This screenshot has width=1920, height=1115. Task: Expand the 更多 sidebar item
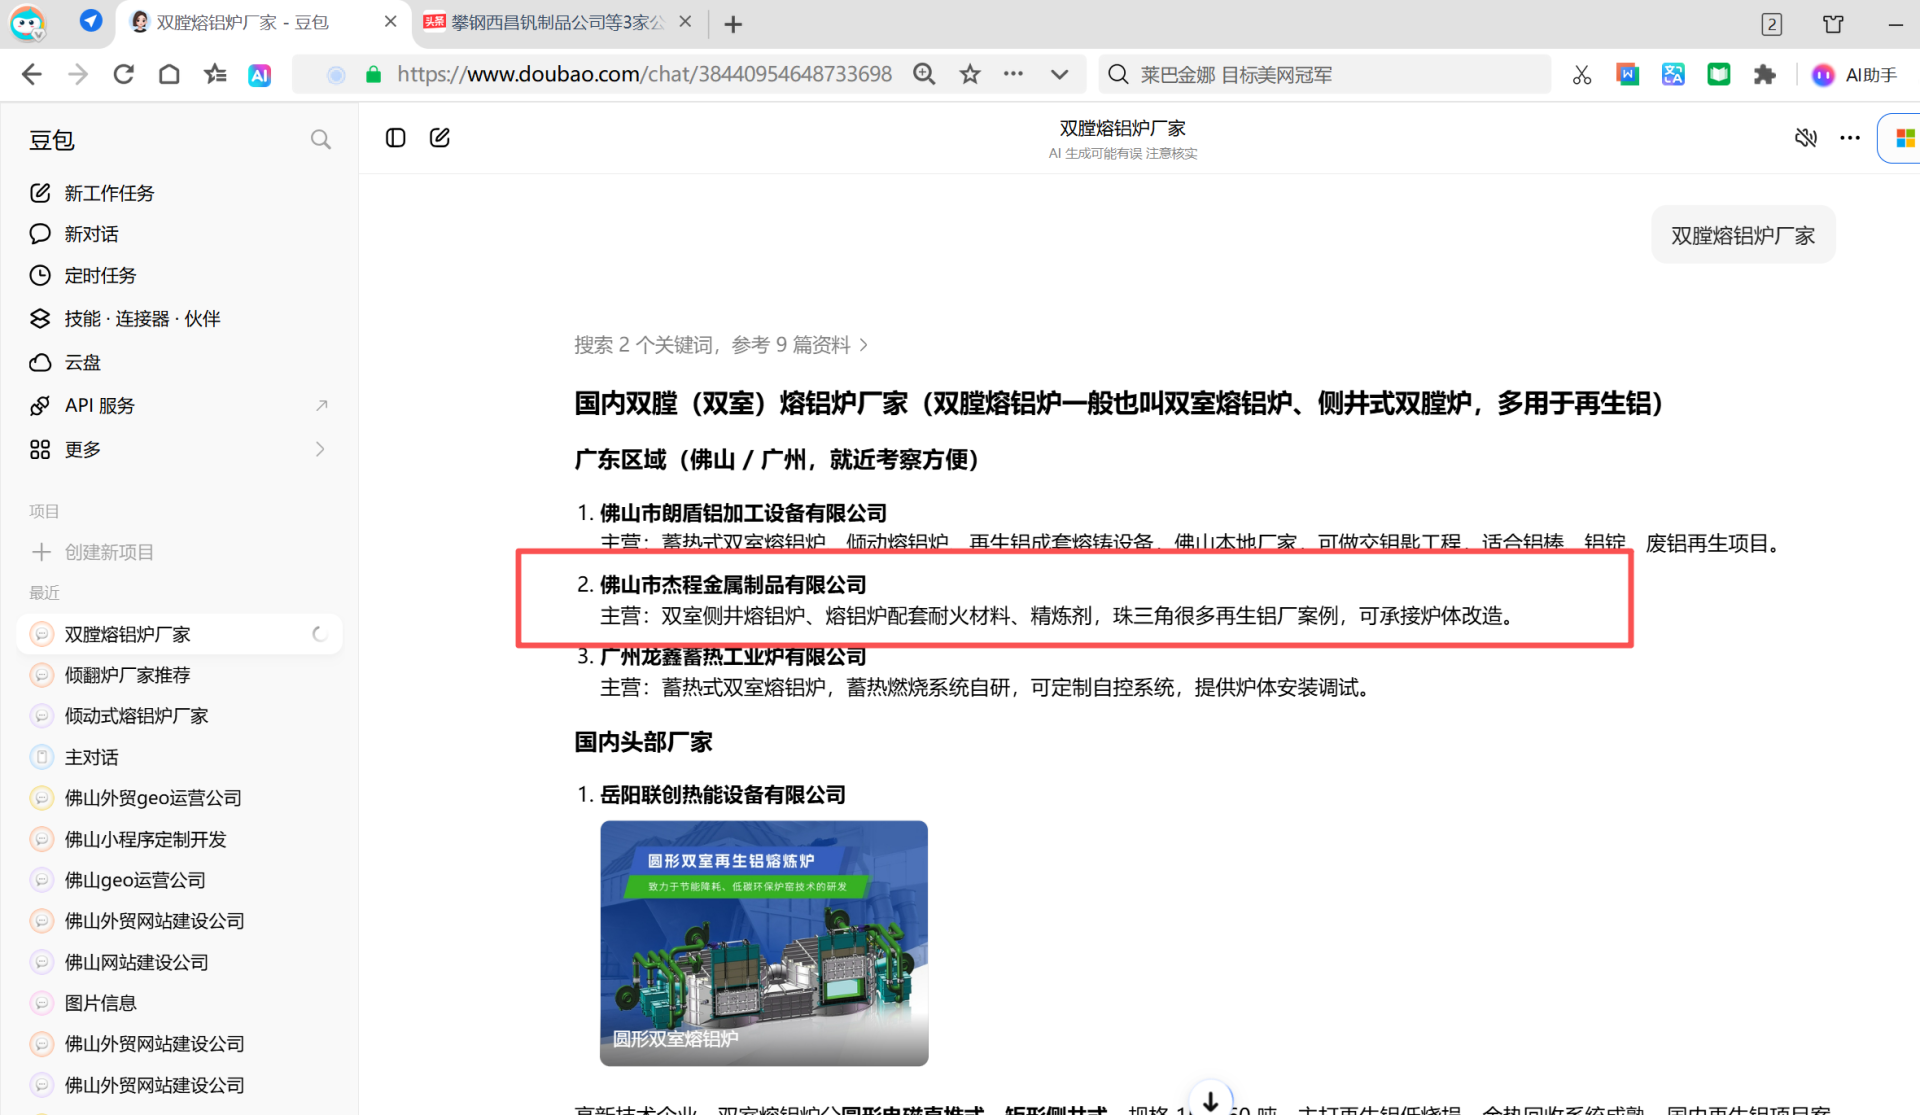(180, 449)
